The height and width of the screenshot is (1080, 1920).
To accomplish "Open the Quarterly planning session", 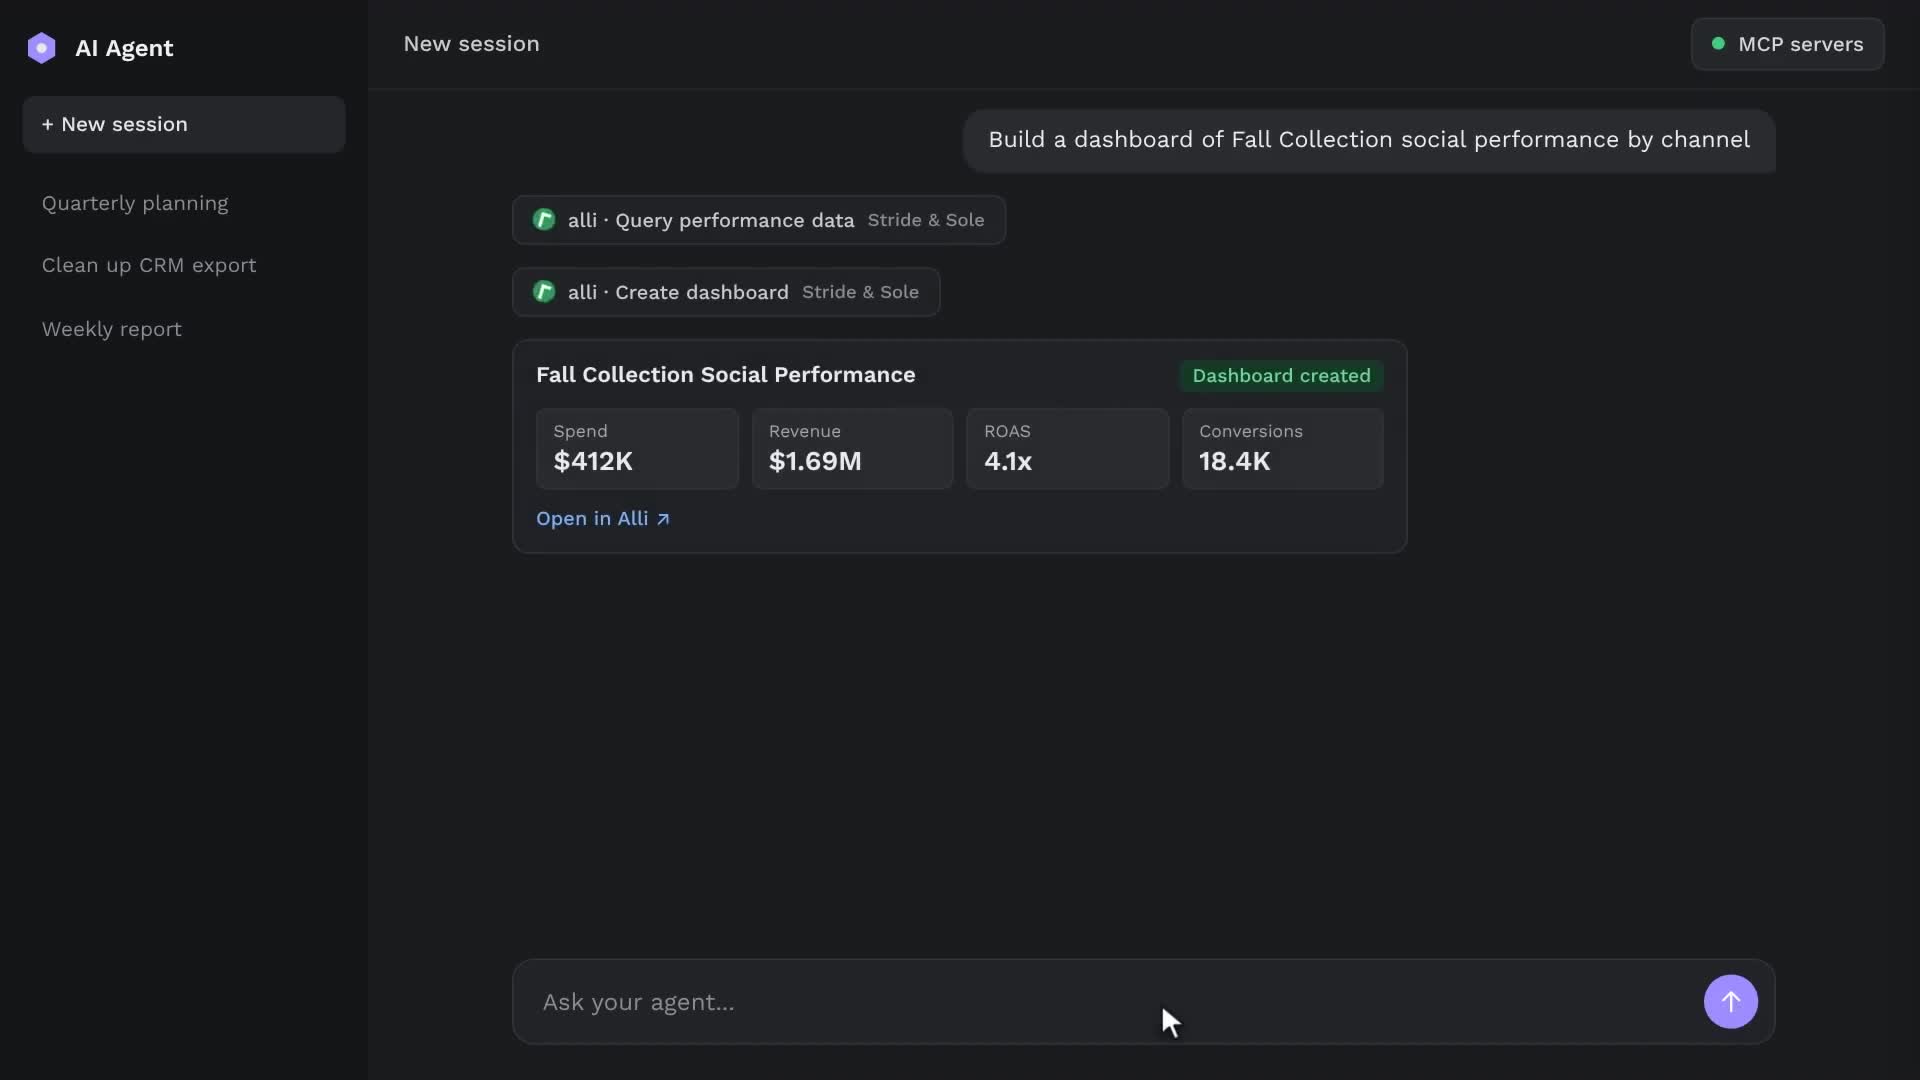I will click(x=135, y=203).
